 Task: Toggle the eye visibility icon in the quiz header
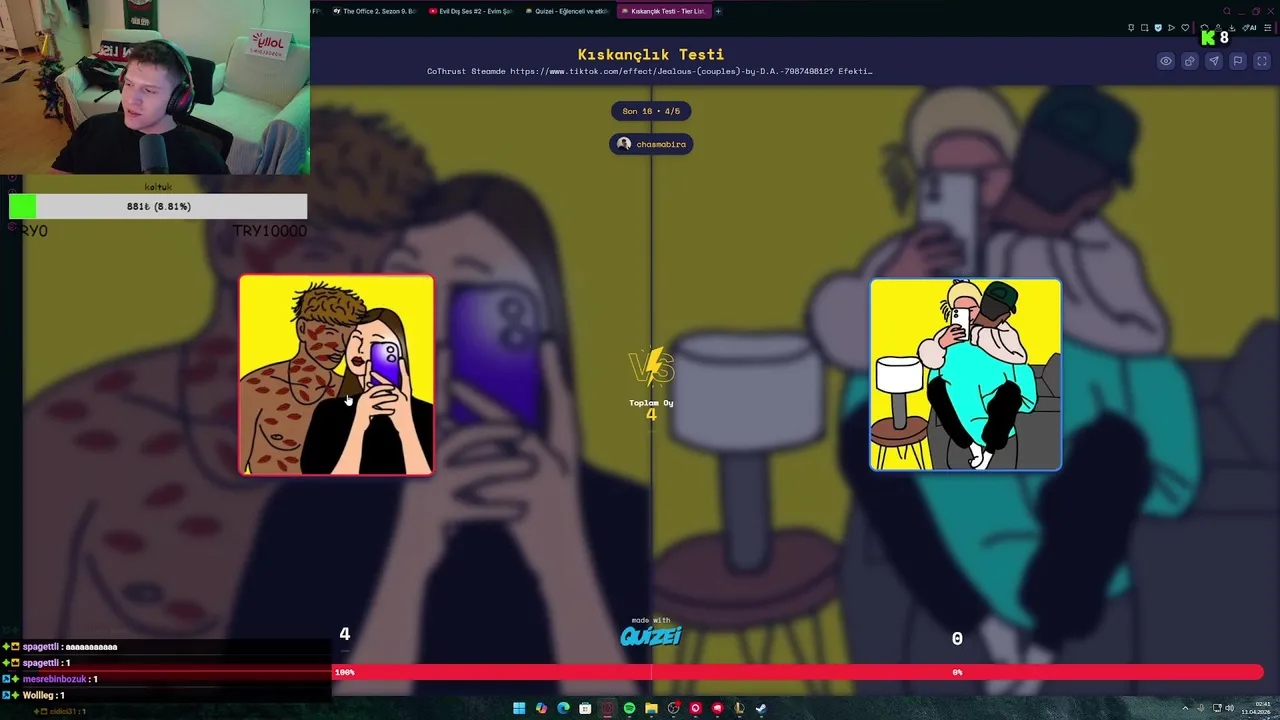tap(1166, 61)
